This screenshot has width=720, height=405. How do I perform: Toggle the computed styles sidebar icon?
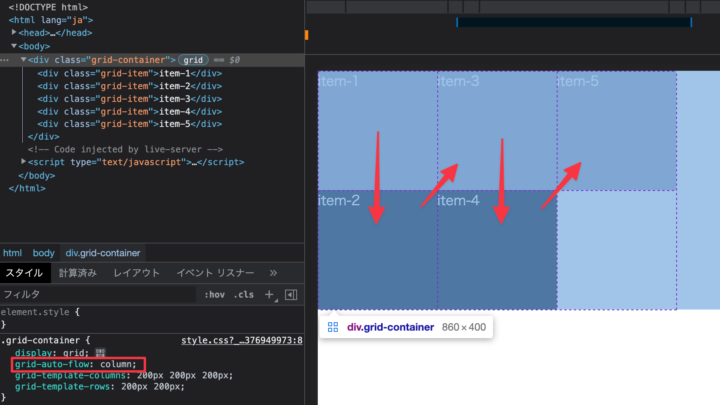pyautogui.click(x=291, y=295)
